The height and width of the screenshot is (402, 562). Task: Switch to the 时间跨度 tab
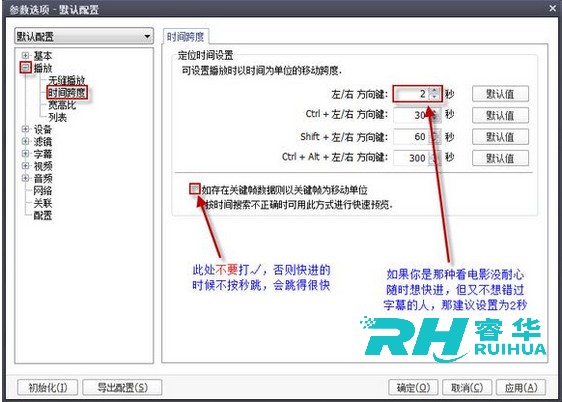click(185, 37)
